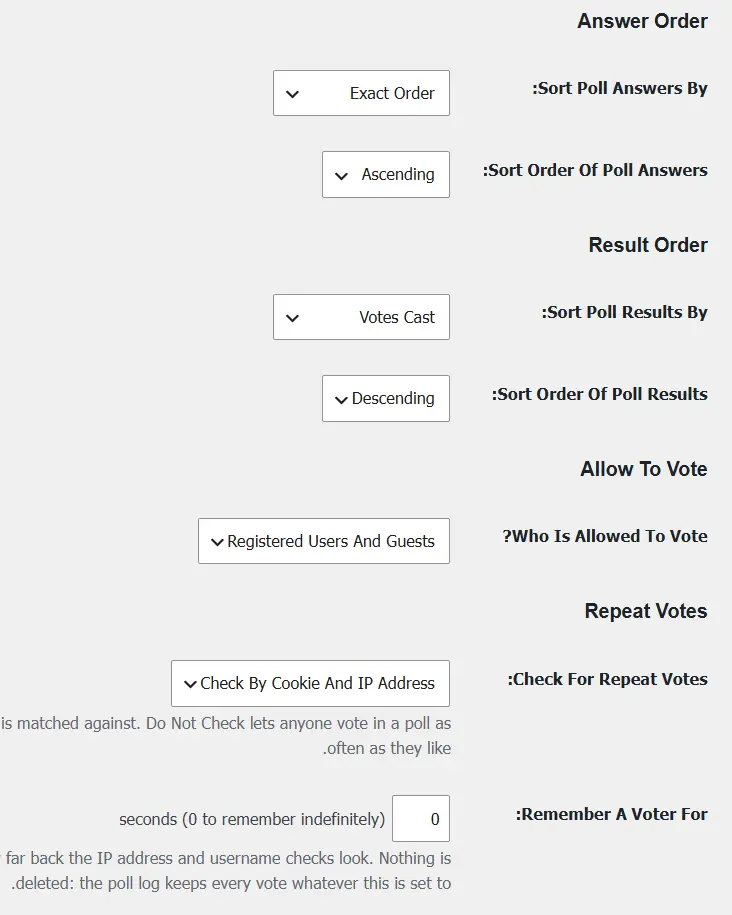Viewport: 732px width, 915px height.
Task: Click the chevron arrow in Exact Order box
Action: tap(292, 94)
